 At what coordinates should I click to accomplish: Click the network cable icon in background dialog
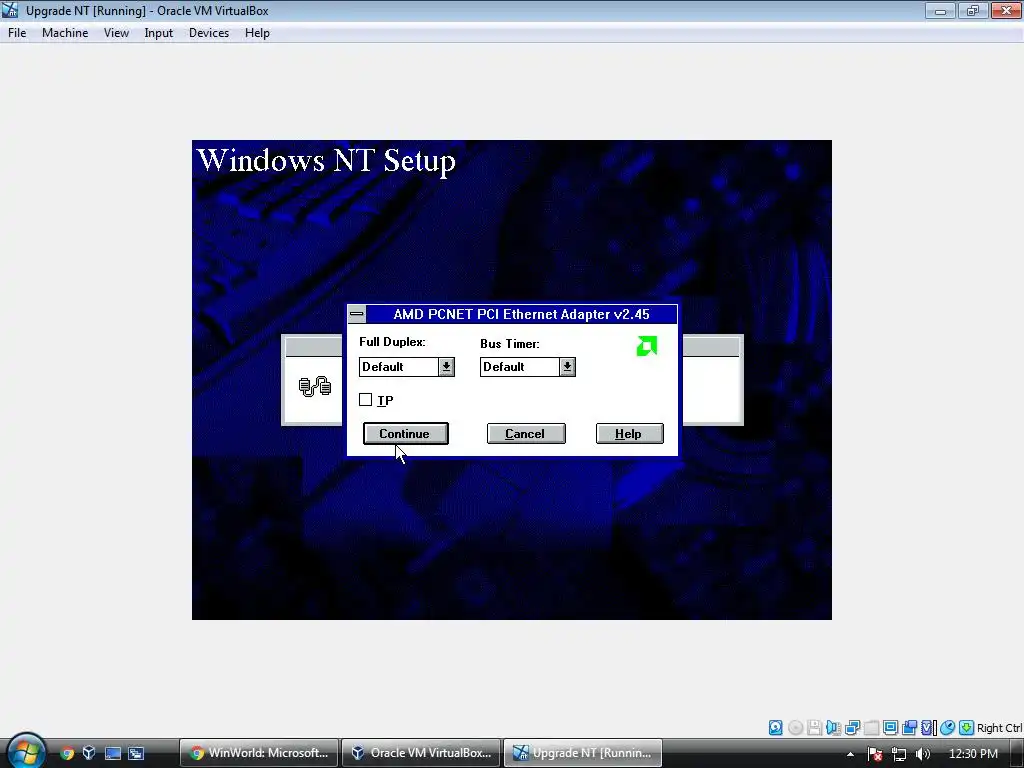tap(315, 387)
